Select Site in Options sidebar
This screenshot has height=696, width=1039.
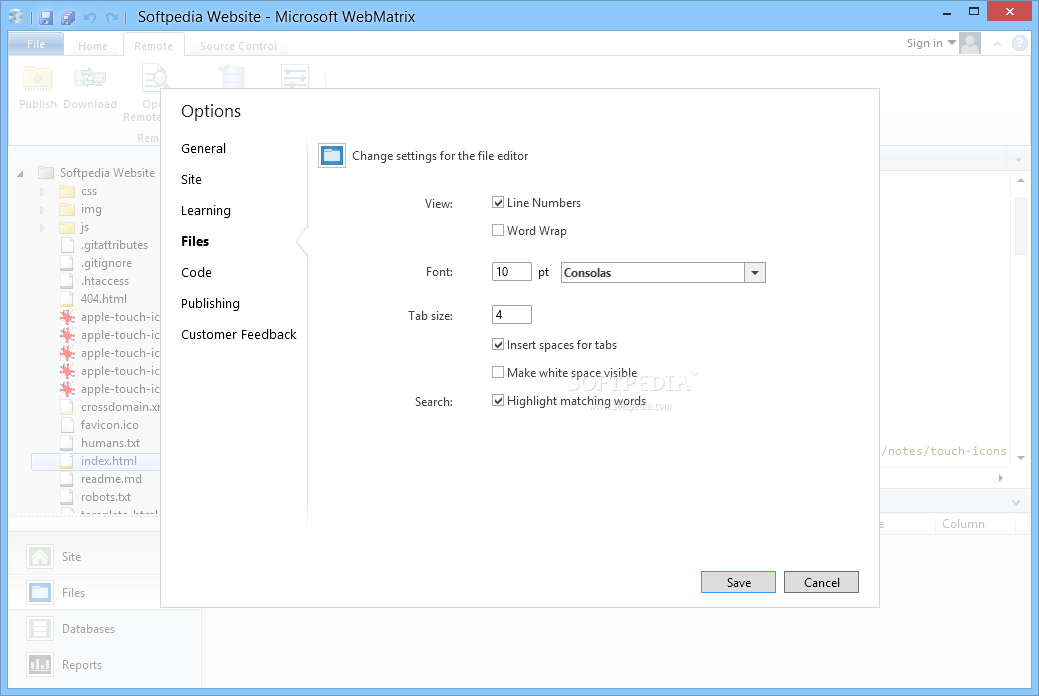click(x=191, y=180)
